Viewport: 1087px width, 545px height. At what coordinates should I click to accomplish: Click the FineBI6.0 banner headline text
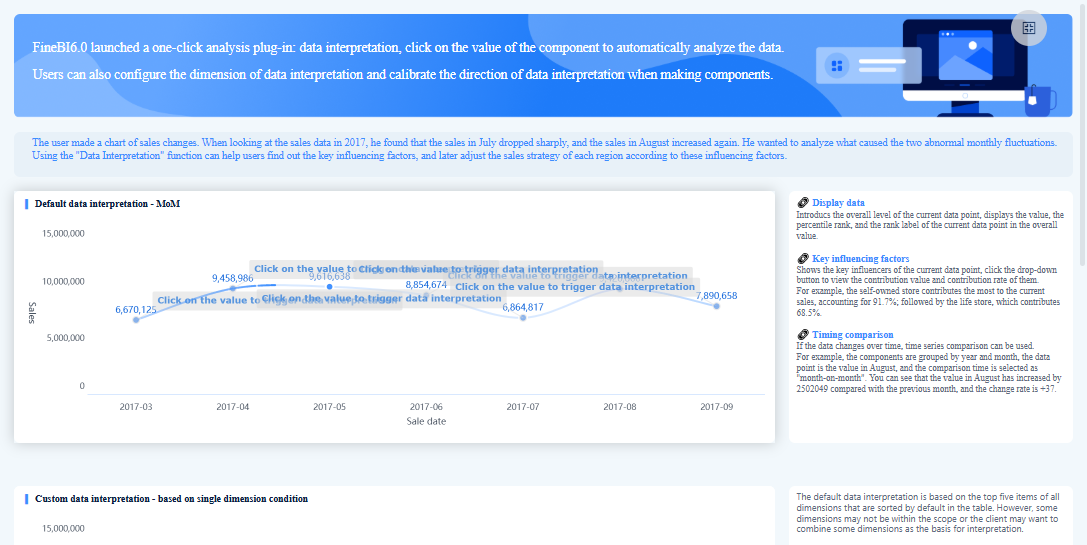(x=409, y=61)
